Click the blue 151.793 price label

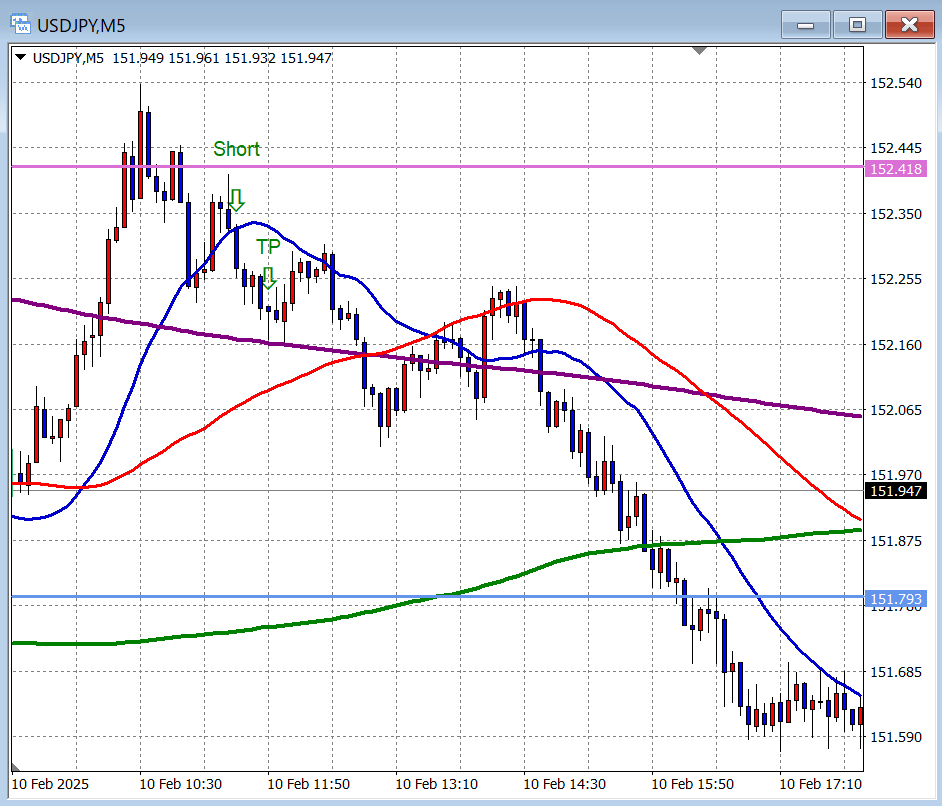[x=896, y=599]
